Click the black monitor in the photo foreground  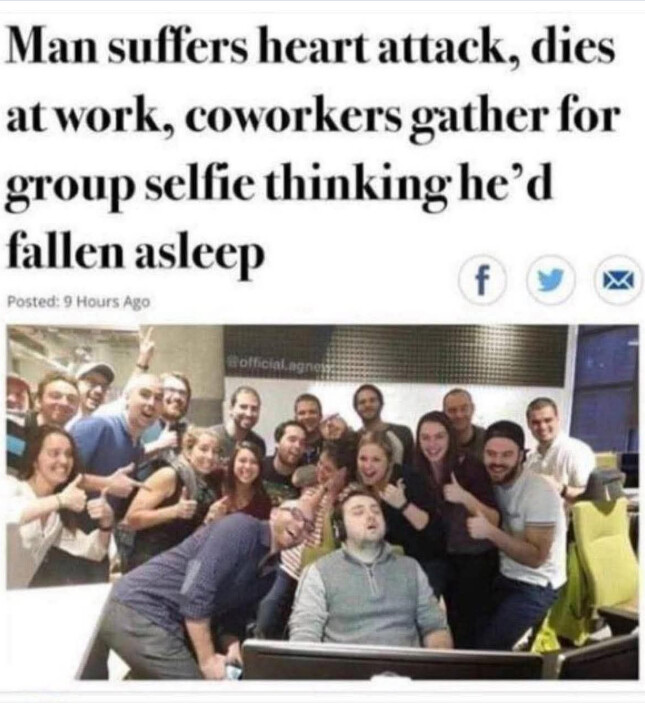coord(392,661)
